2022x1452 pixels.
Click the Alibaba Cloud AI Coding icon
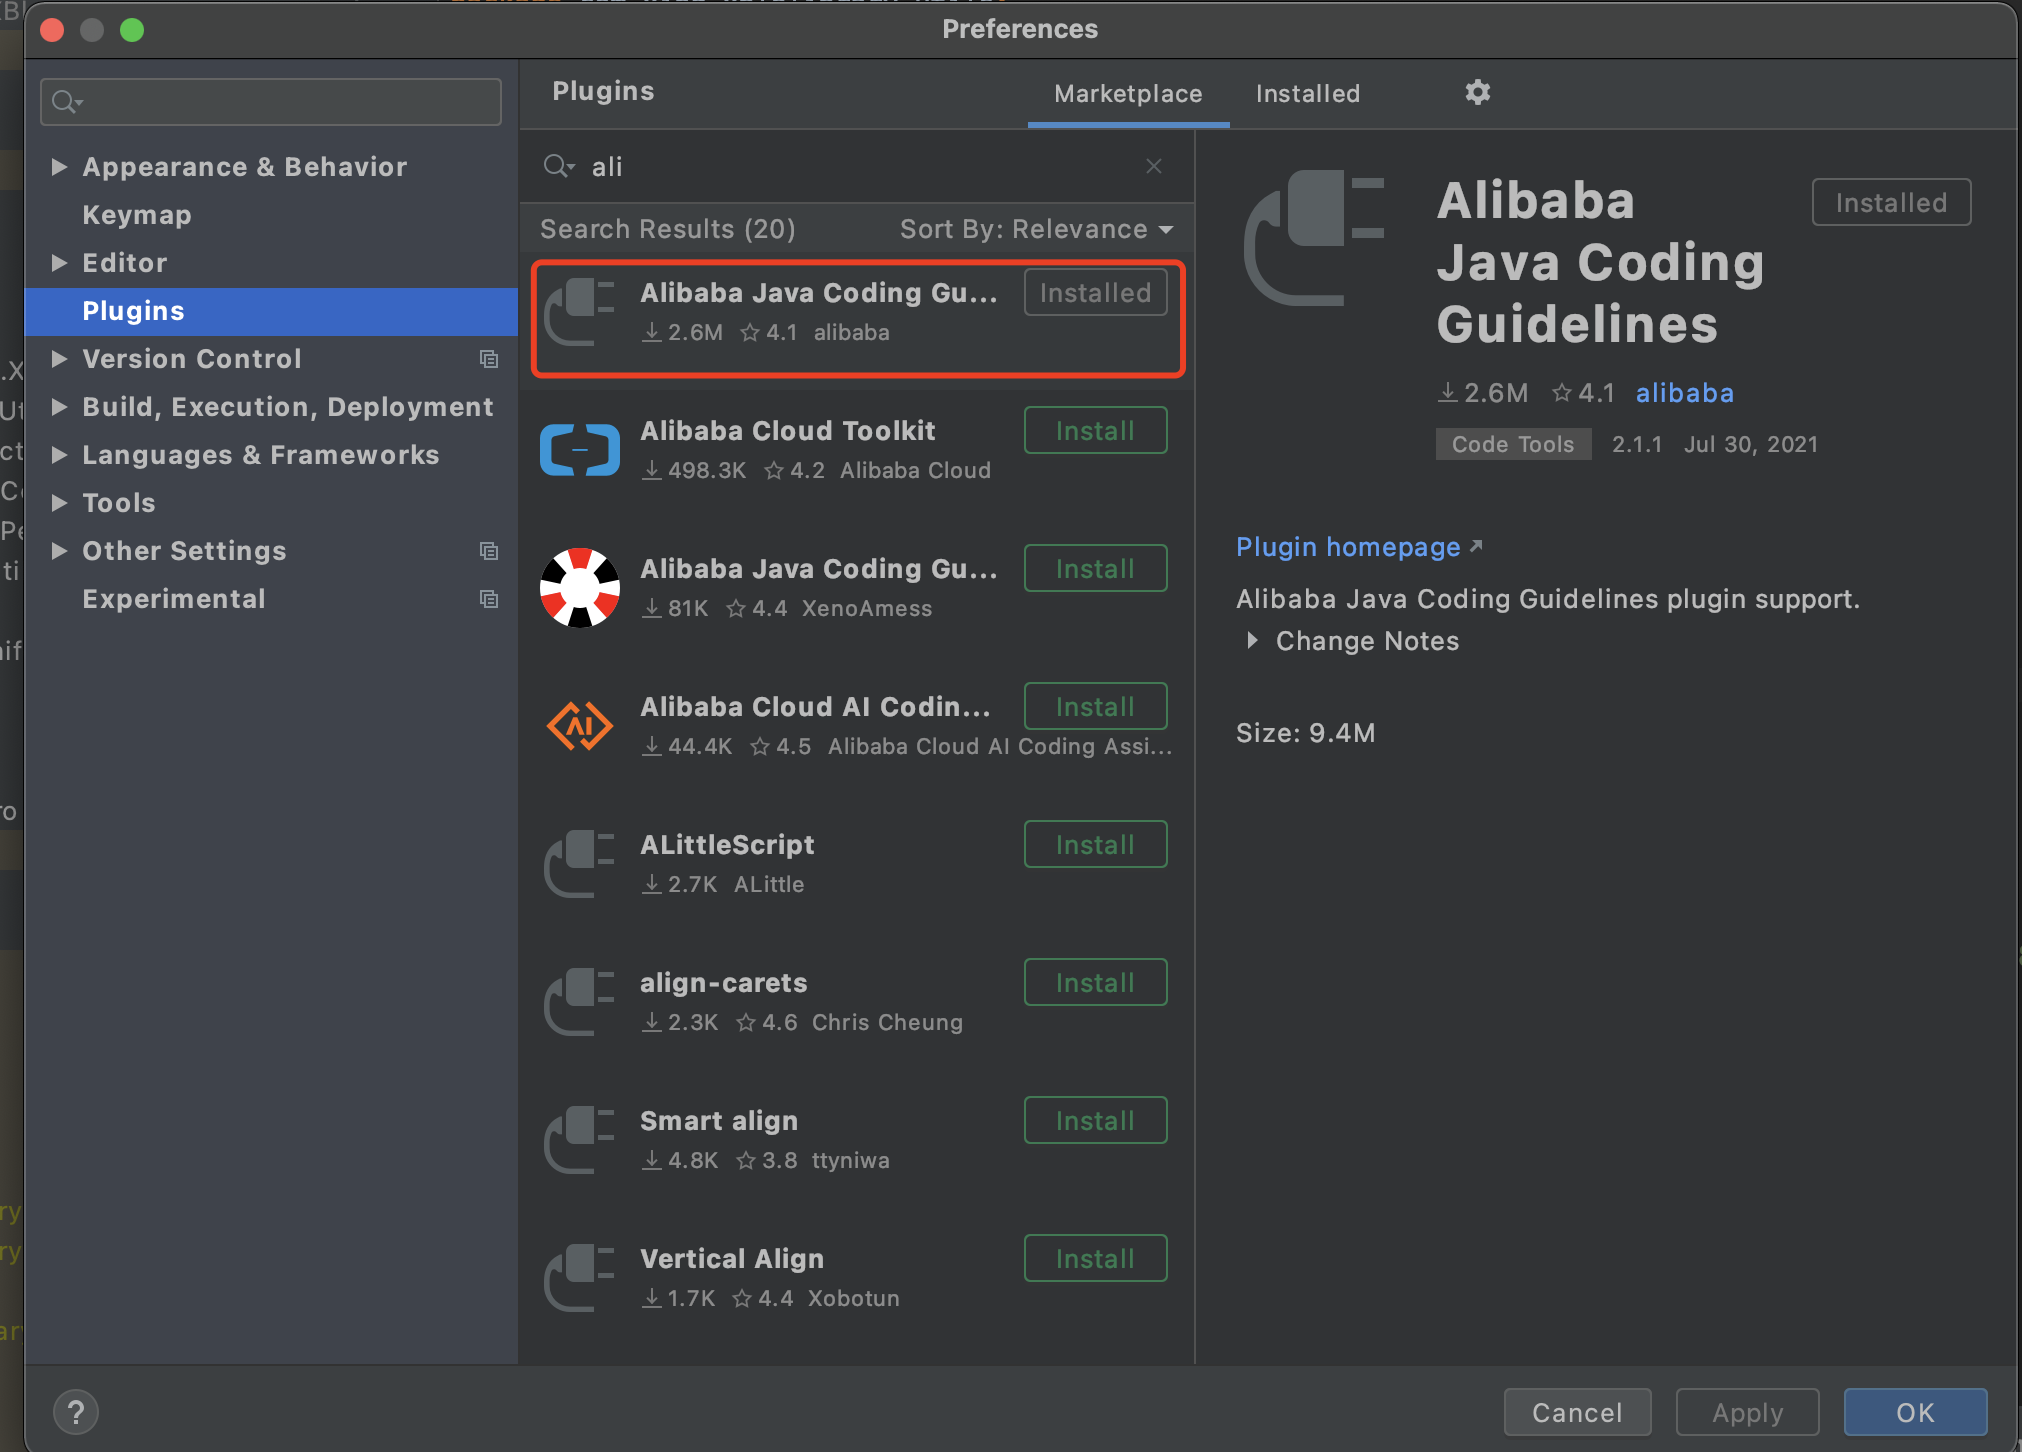tap(579, 726)
